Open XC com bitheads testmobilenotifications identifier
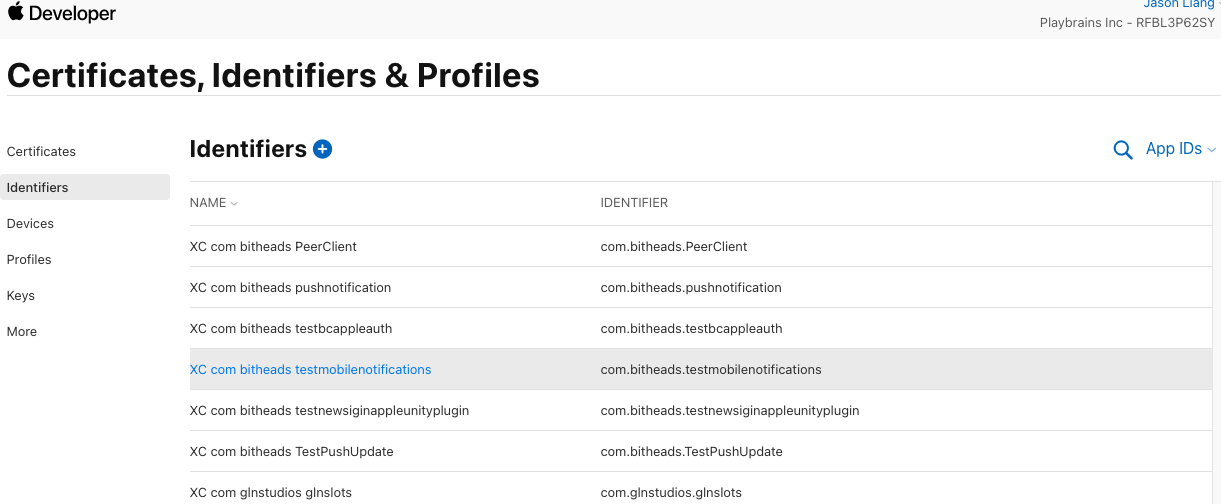 click(311, 370)
